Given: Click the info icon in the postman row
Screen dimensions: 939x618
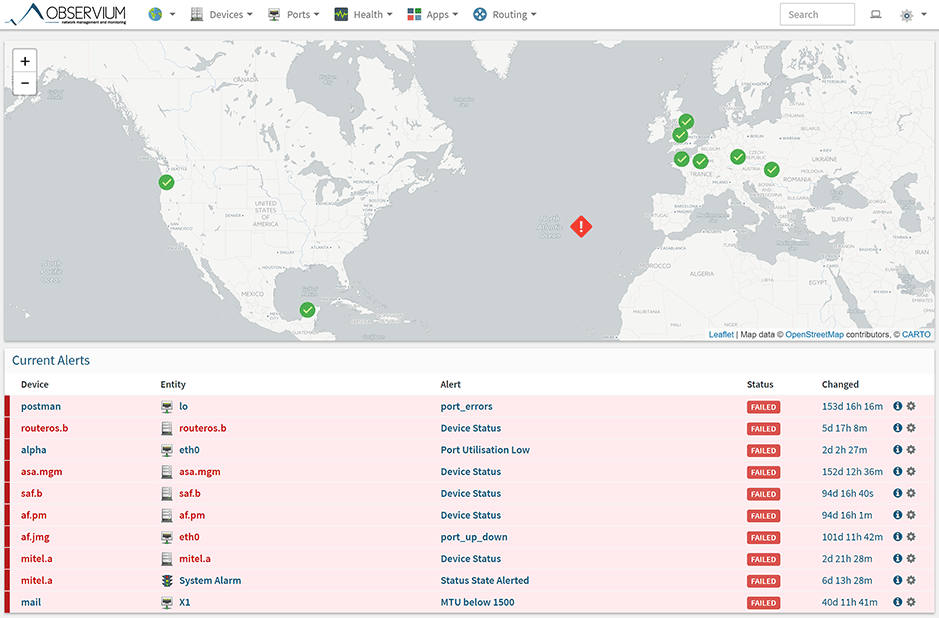Looking at the screenshot, I should [897, 407].
